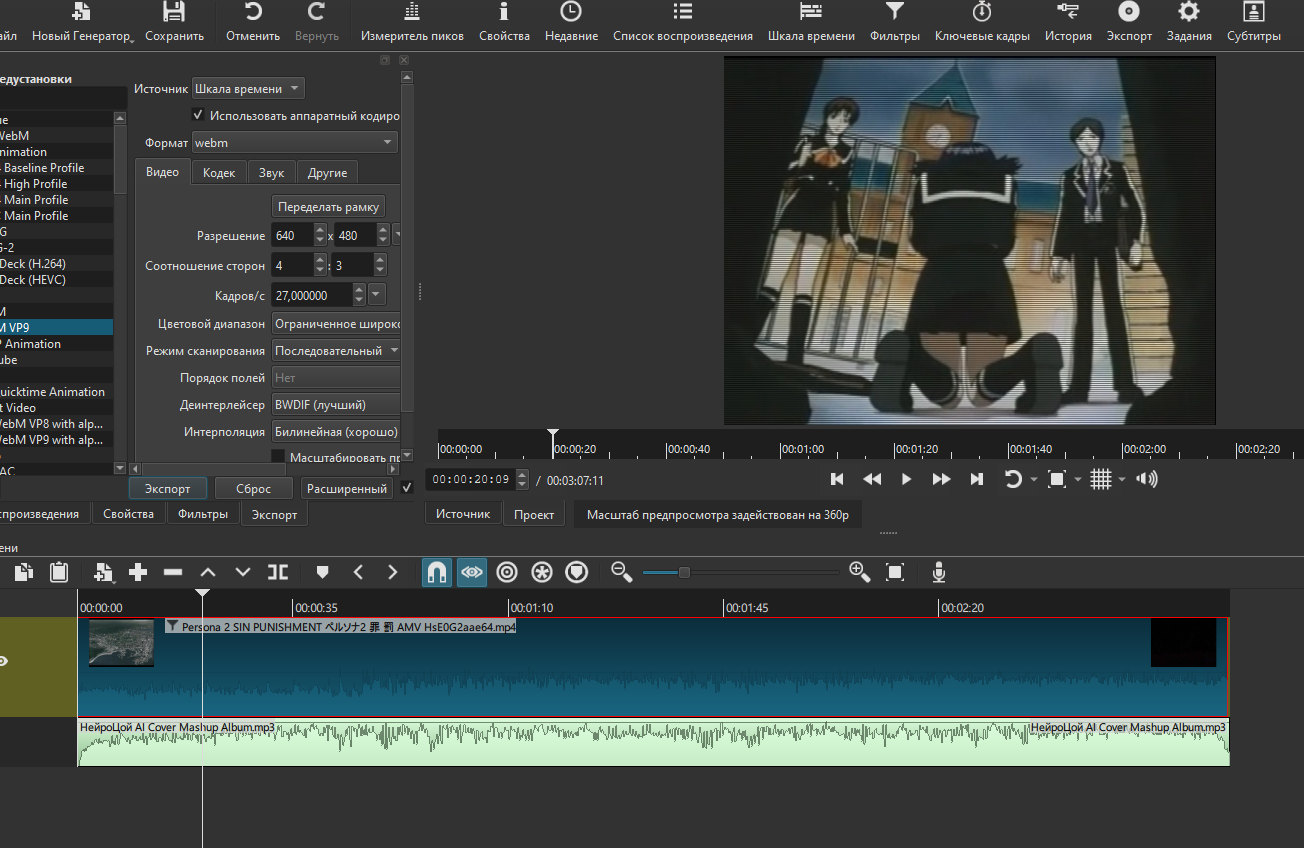Split the clip at the playhead
The width and height of the screenshot is (1304, 848).
[278, 572]
